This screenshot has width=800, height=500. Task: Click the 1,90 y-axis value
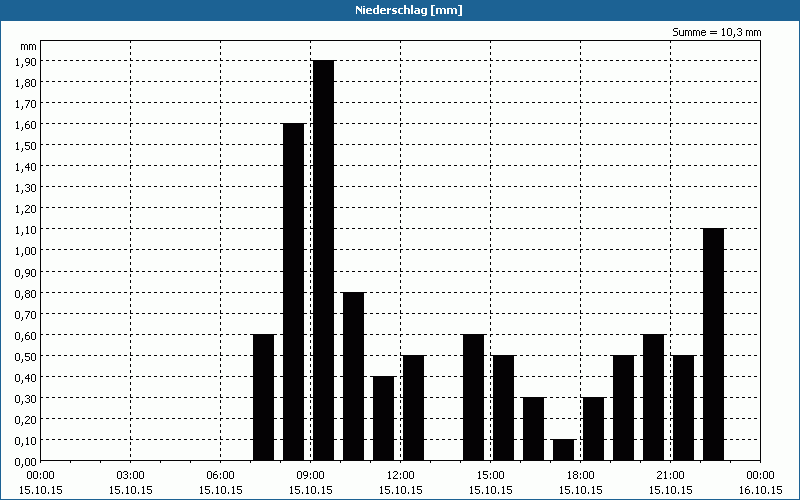[x=27, y=61]
